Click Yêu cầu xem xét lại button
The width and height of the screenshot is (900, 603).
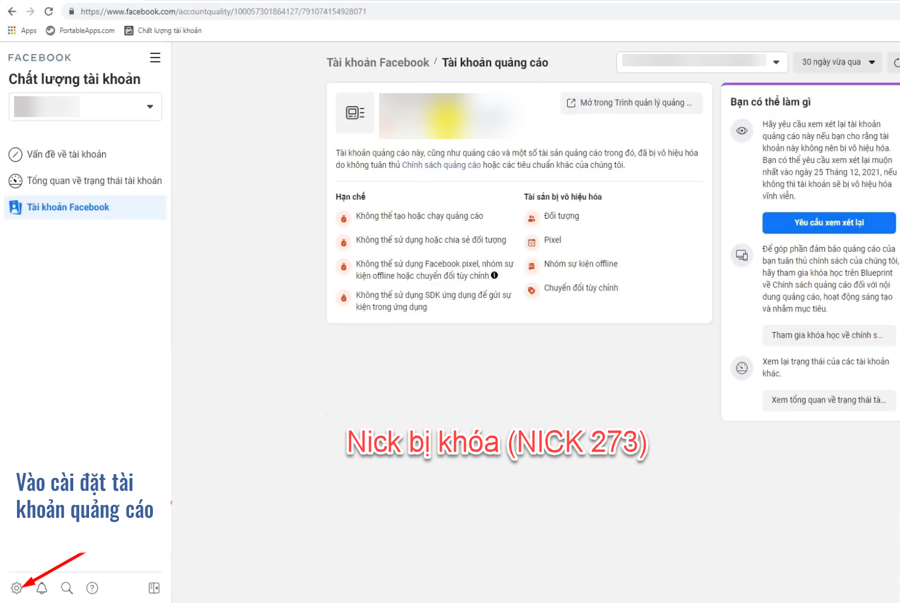tap(828, 223)
